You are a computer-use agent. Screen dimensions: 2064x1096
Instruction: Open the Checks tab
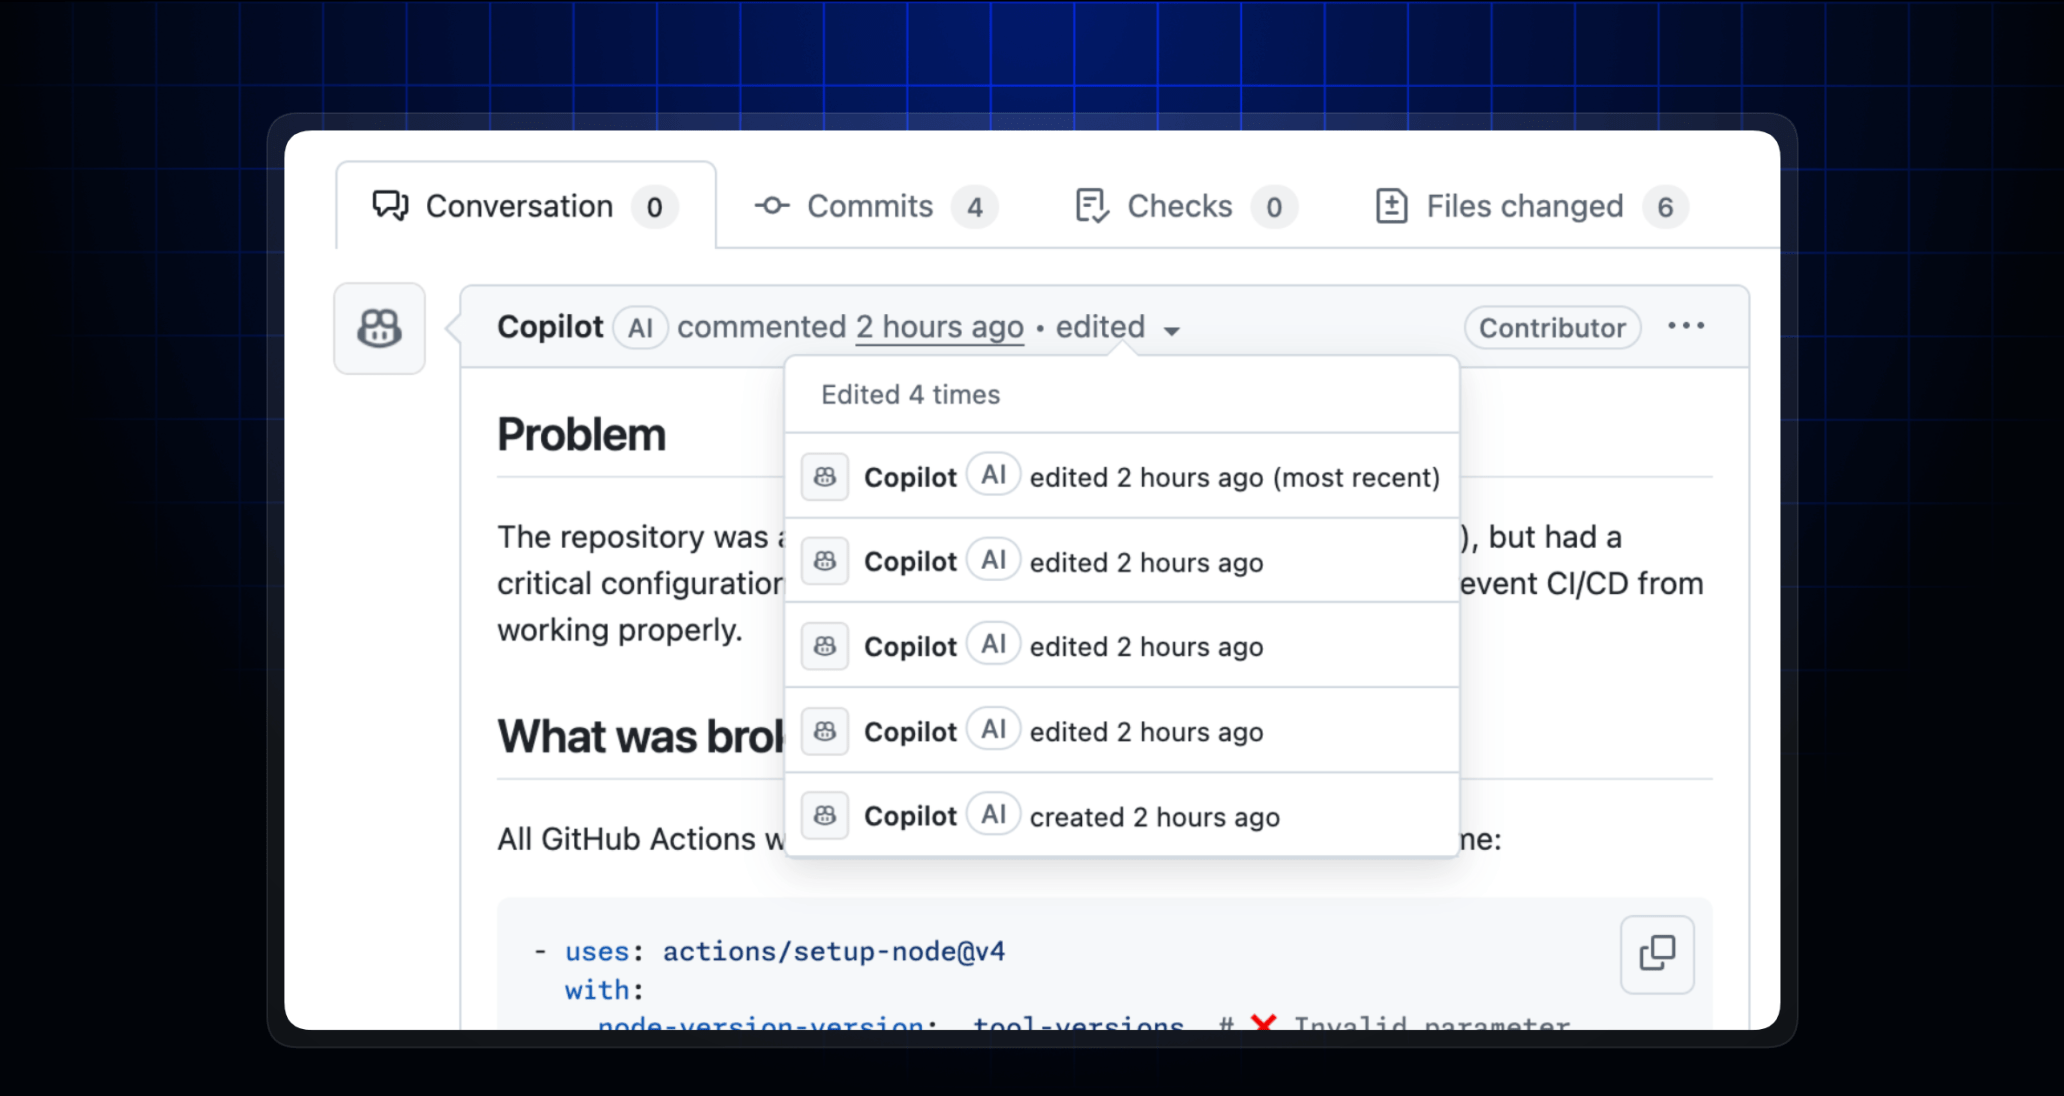1186,206
